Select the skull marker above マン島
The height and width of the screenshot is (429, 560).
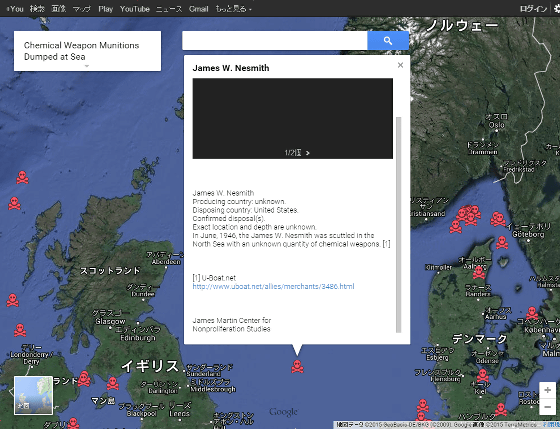pos(112,383)
